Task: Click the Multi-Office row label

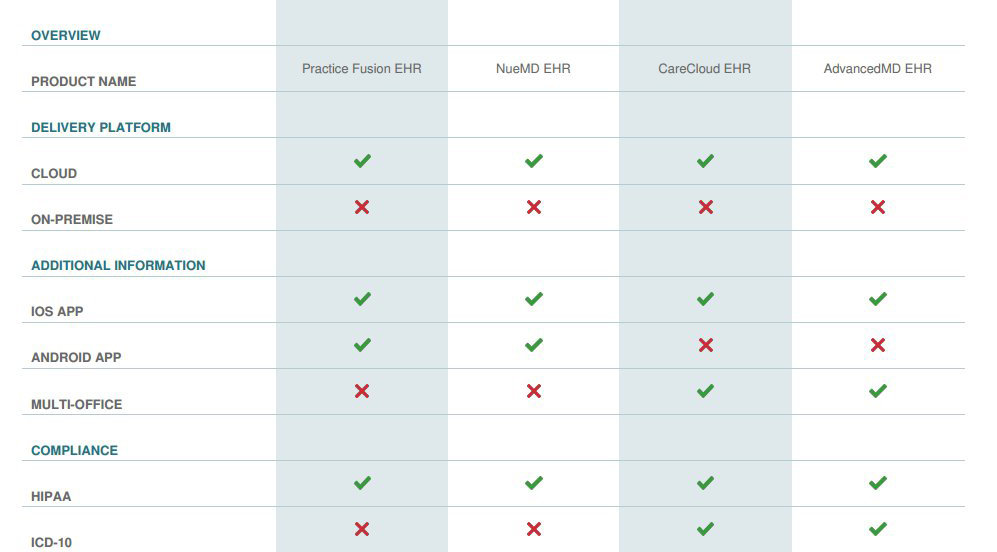Action: tap(76, 404)
